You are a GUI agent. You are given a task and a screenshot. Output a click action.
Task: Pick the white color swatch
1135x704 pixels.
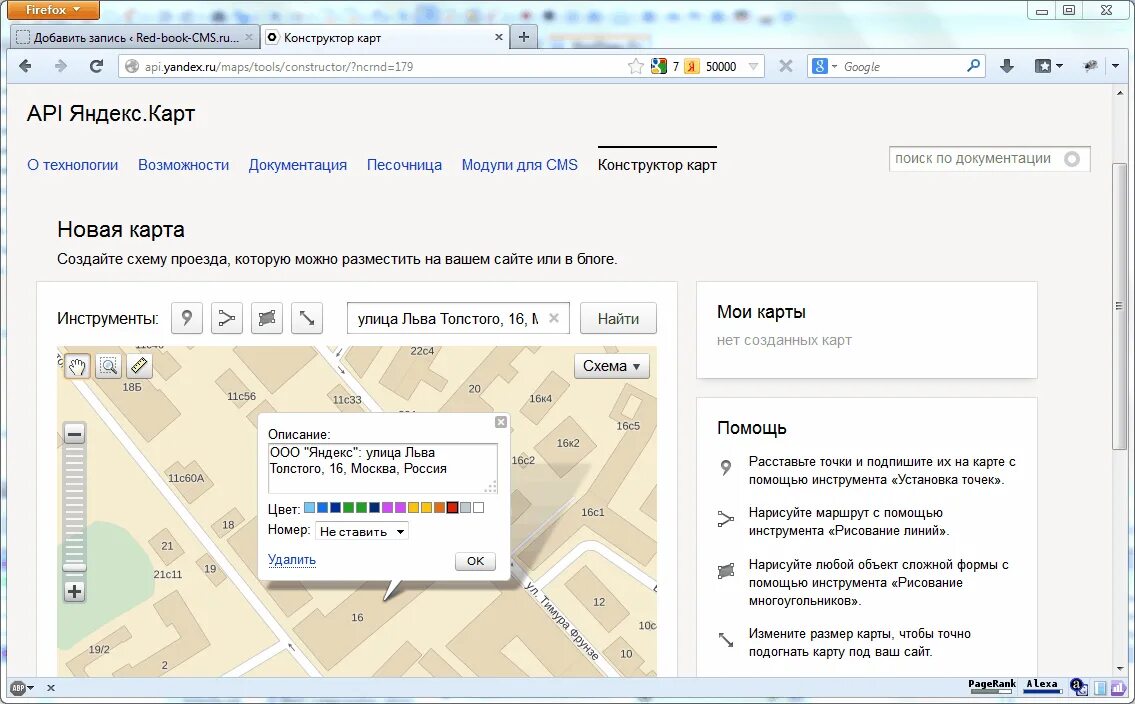click(x=478, y=508)
